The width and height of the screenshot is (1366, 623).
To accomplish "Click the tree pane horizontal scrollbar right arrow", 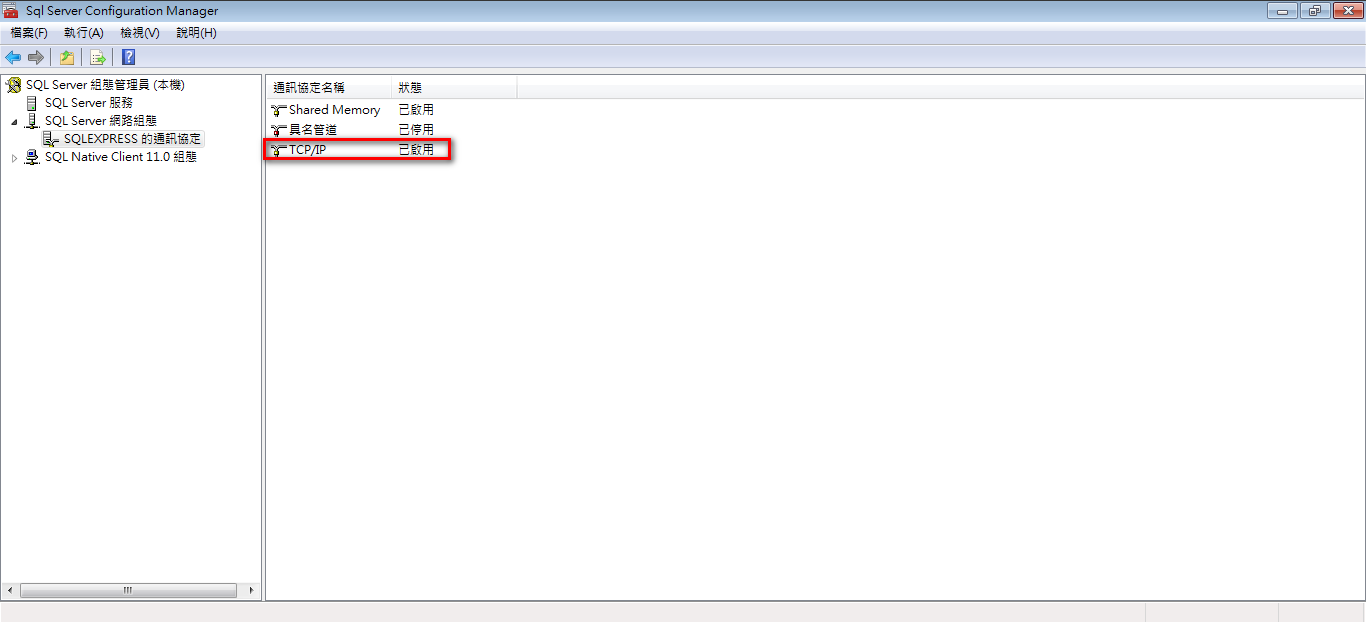I will click(252, 590).
